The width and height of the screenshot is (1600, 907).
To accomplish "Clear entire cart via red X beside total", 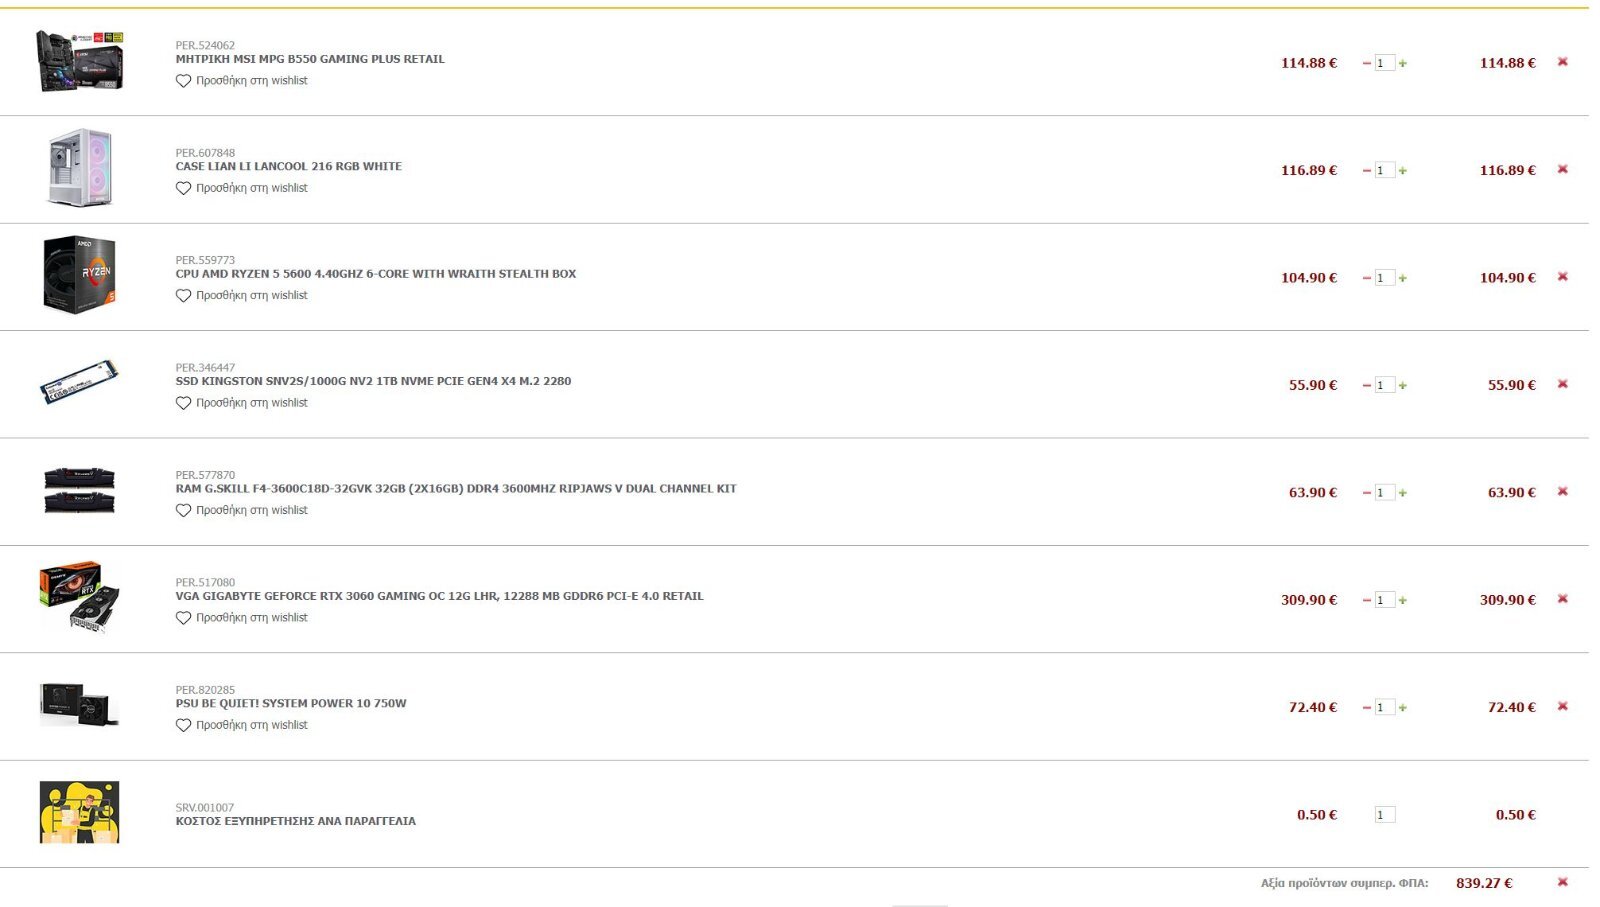I will coord(1562,882).
